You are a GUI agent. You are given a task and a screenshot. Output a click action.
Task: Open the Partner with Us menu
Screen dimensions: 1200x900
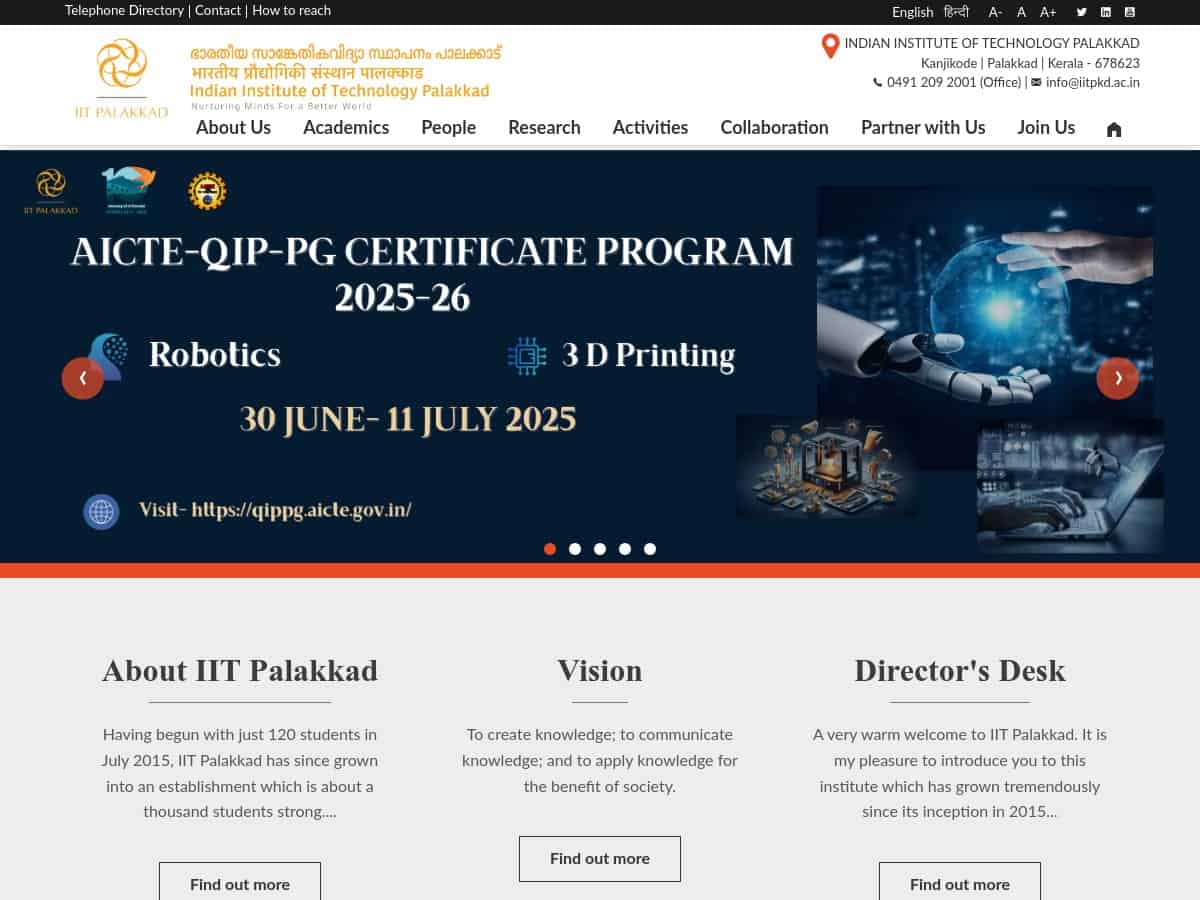click(923, 127)
